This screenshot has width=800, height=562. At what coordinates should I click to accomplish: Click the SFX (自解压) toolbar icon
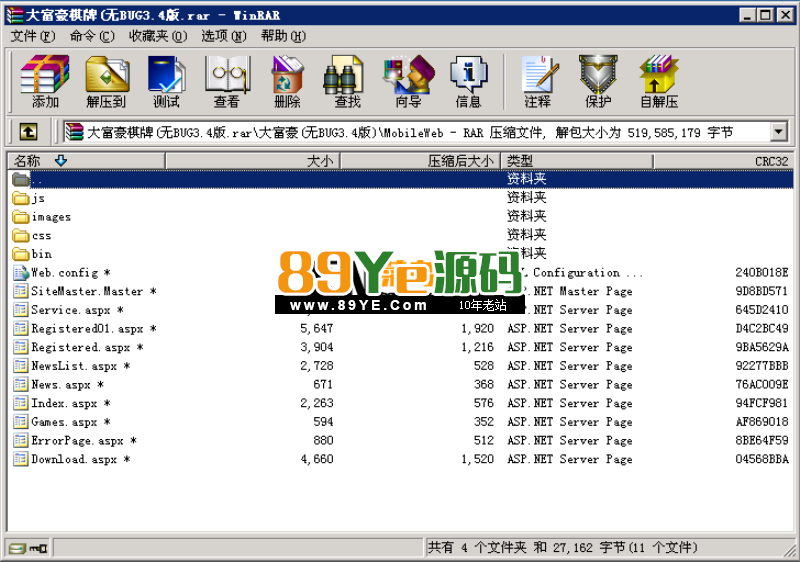tap(659, 81)
